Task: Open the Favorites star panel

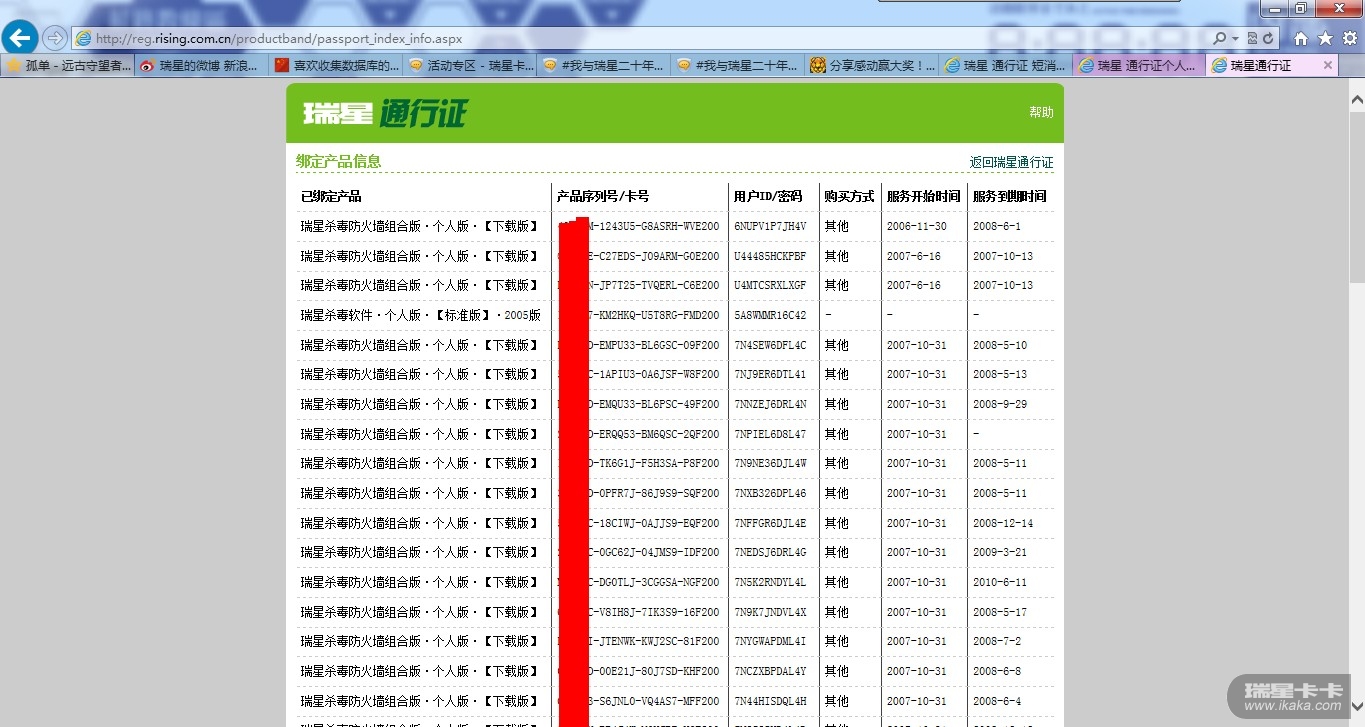Action: (1325, 38)
